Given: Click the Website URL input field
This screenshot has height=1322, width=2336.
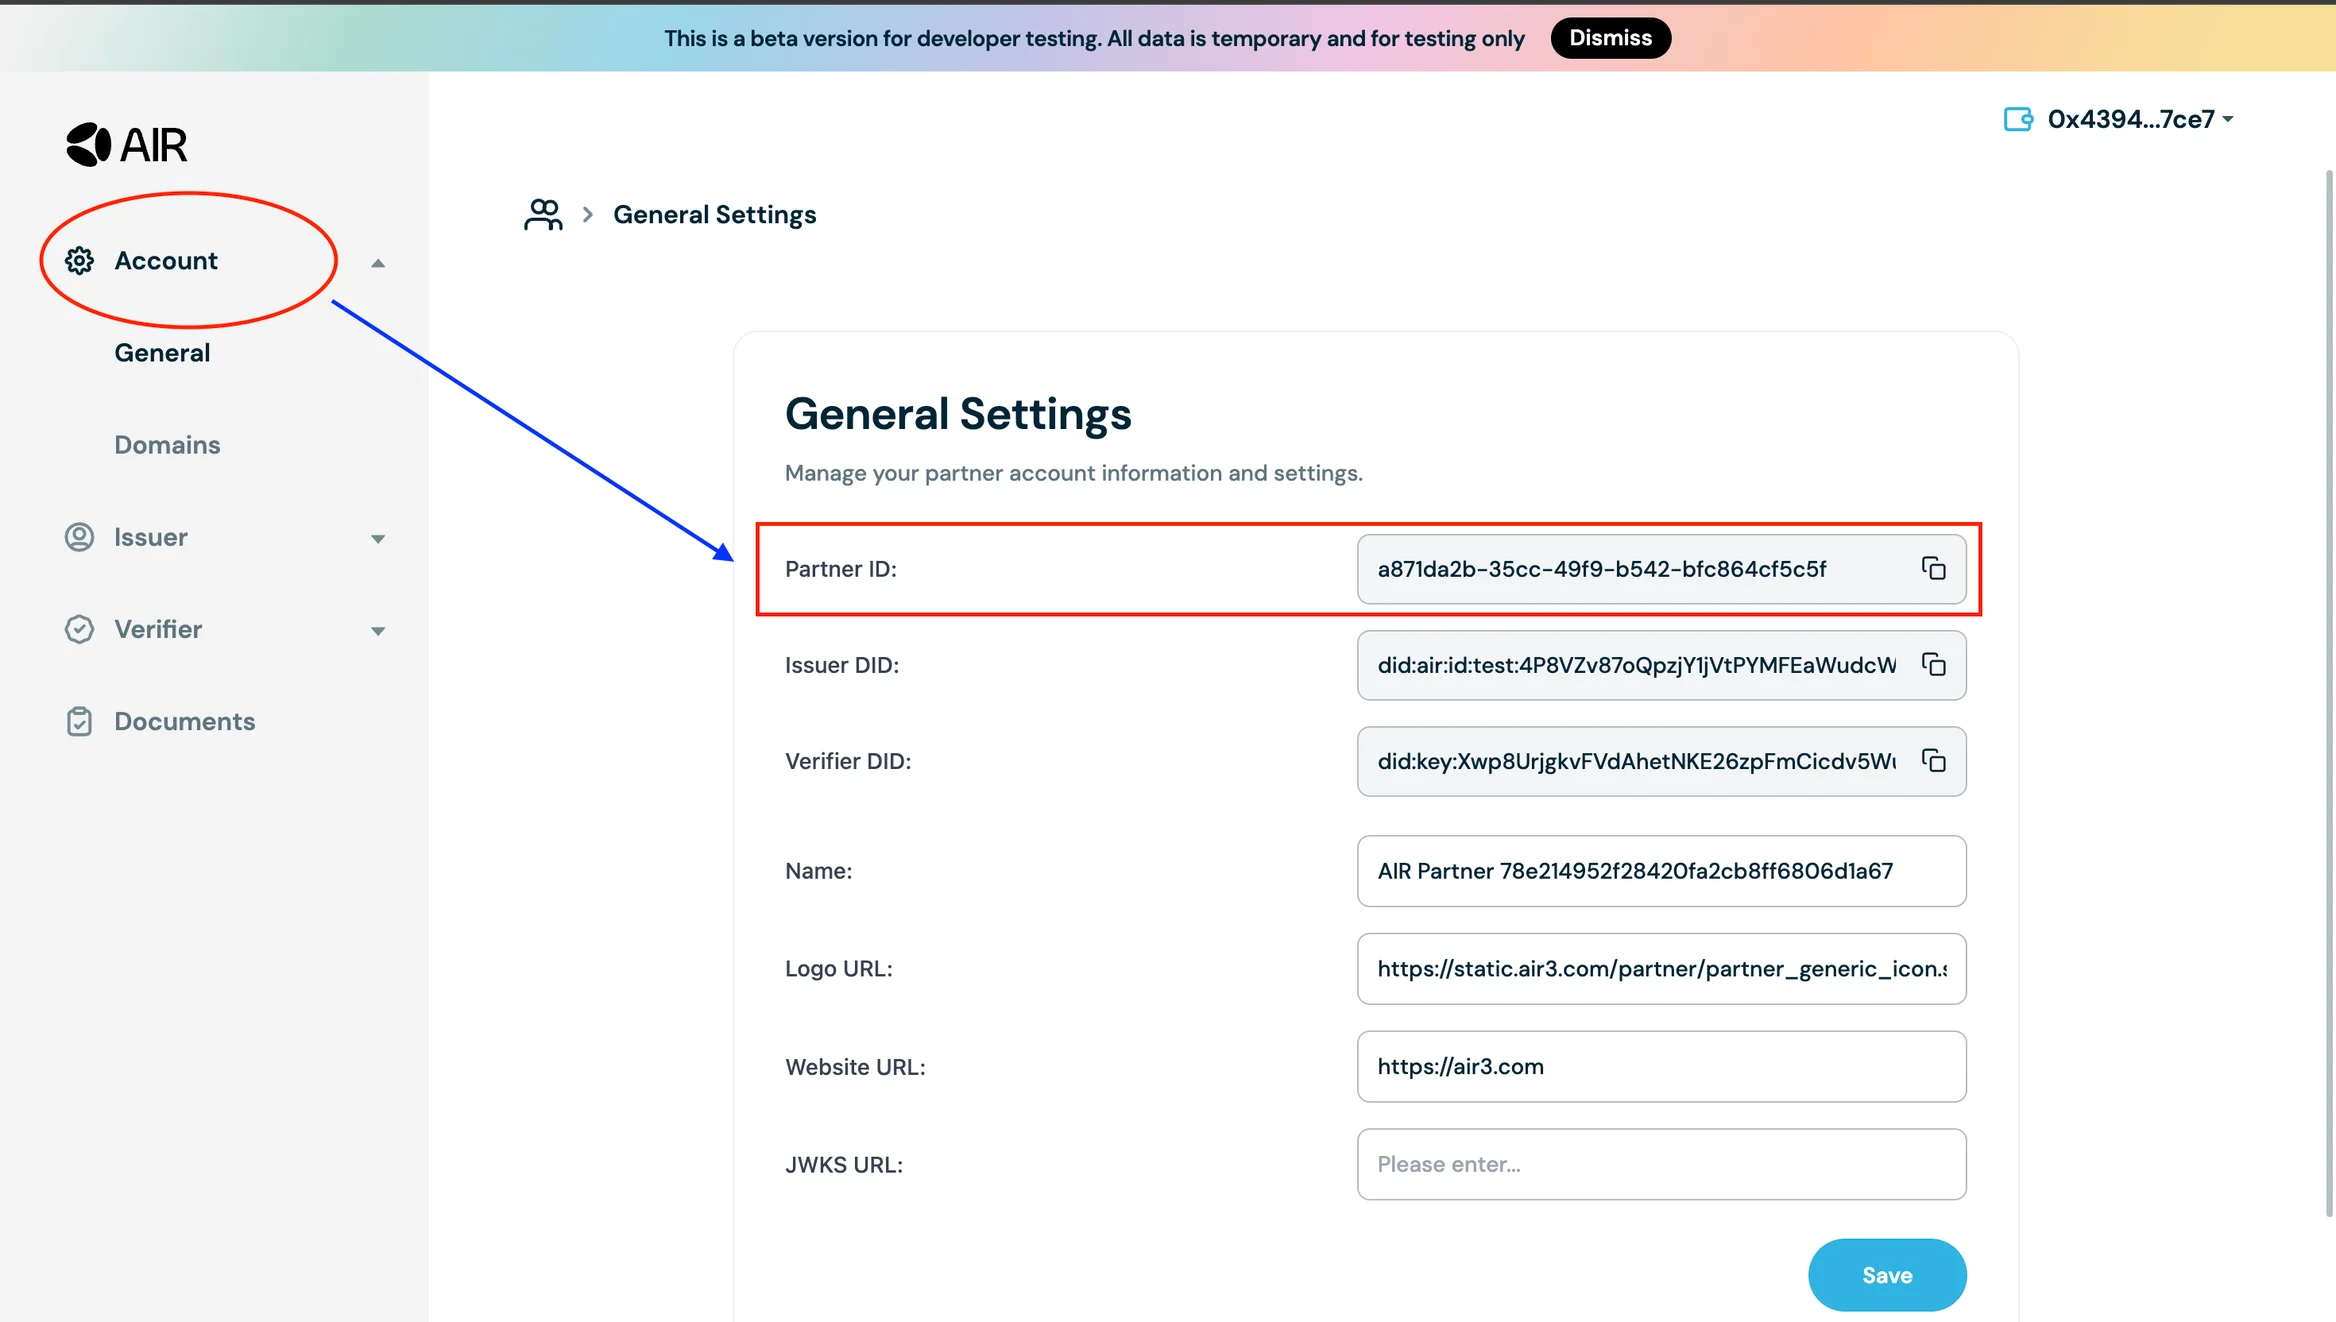Looking at the screenshot, I should click(x=1660, y=1067).
